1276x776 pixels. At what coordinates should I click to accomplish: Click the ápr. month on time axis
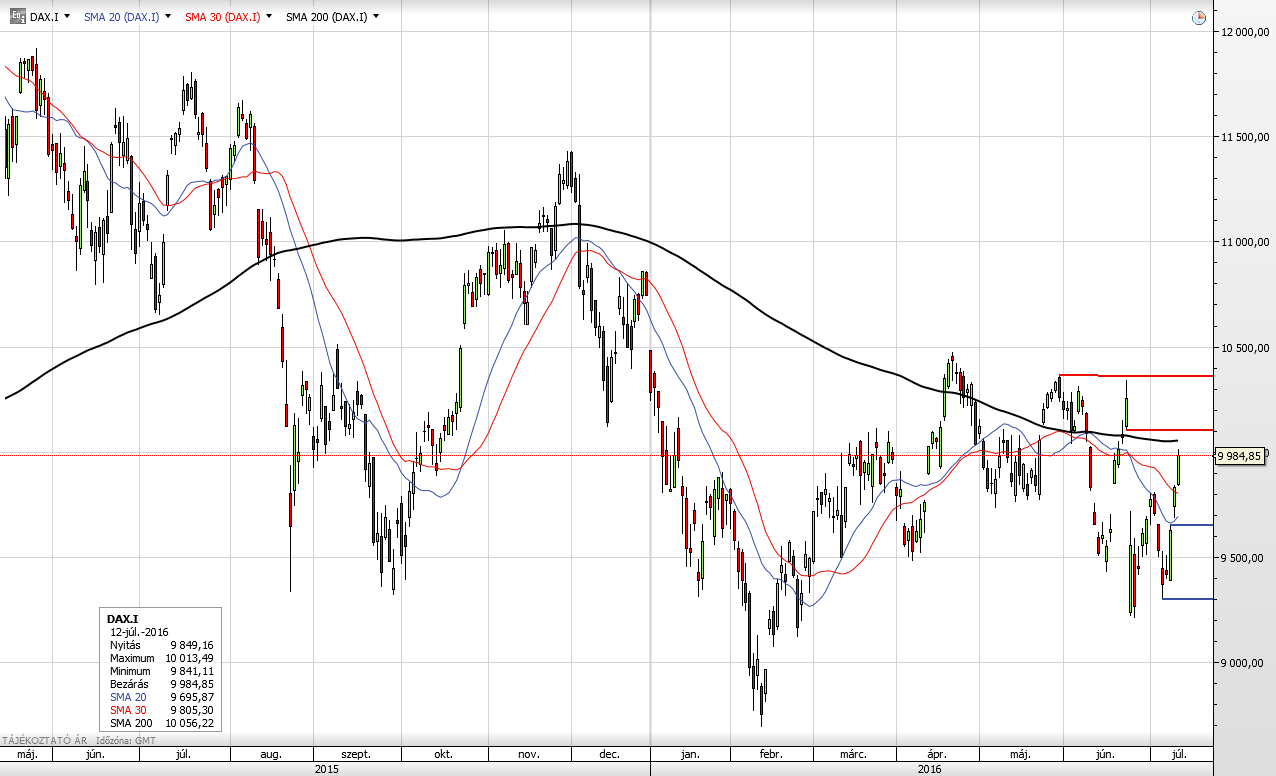[x=937, y=755]
